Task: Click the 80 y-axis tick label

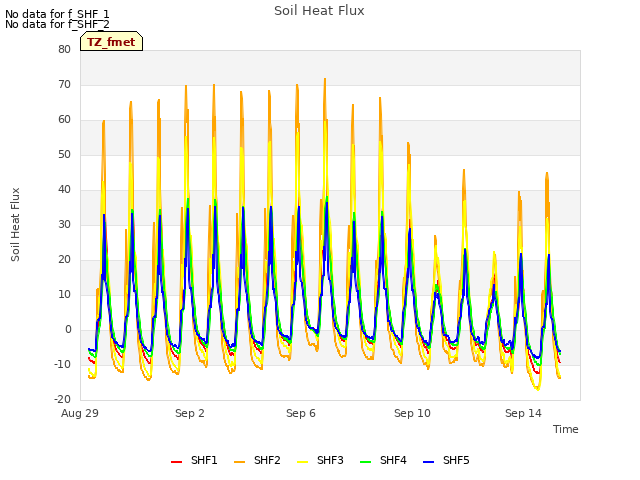Action: click(64, 49)
